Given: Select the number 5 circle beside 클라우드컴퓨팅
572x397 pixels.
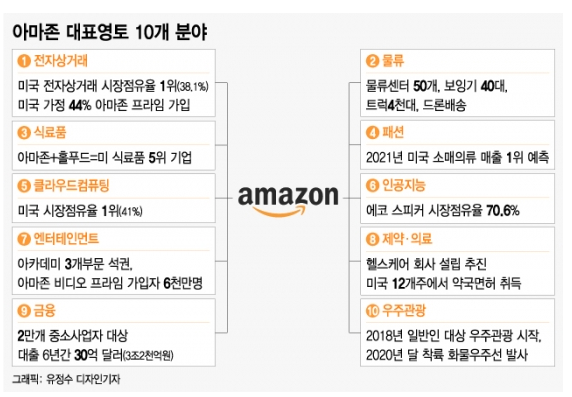Looking at the screenshot, I should pyautogui.click(x=24, y=186).
